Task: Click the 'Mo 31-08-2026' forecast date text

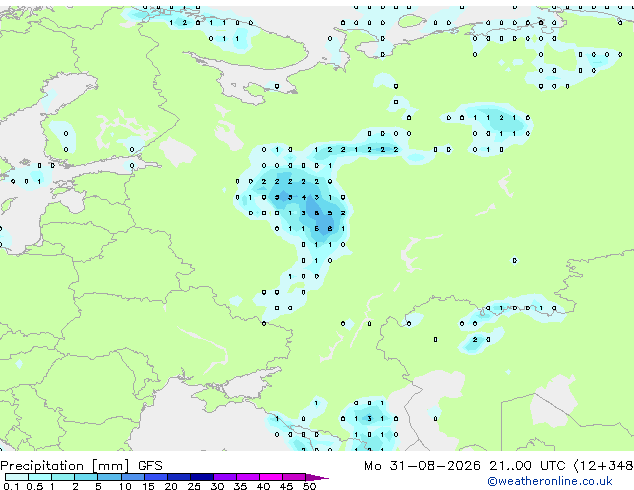Action: [x=422, y=466]
